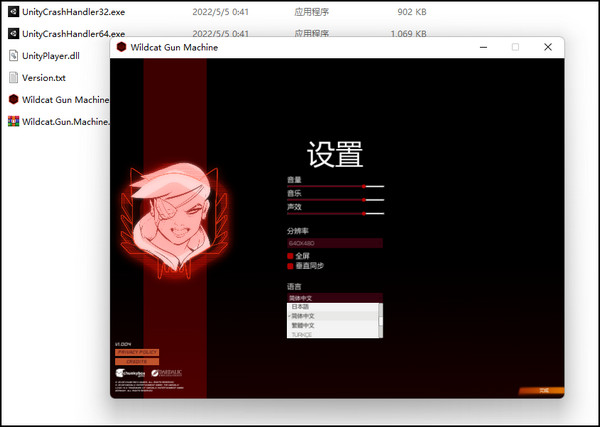Adjust the 音乐 music volume slider
This screenshot has height=427, width=600.
pos(335,200)
